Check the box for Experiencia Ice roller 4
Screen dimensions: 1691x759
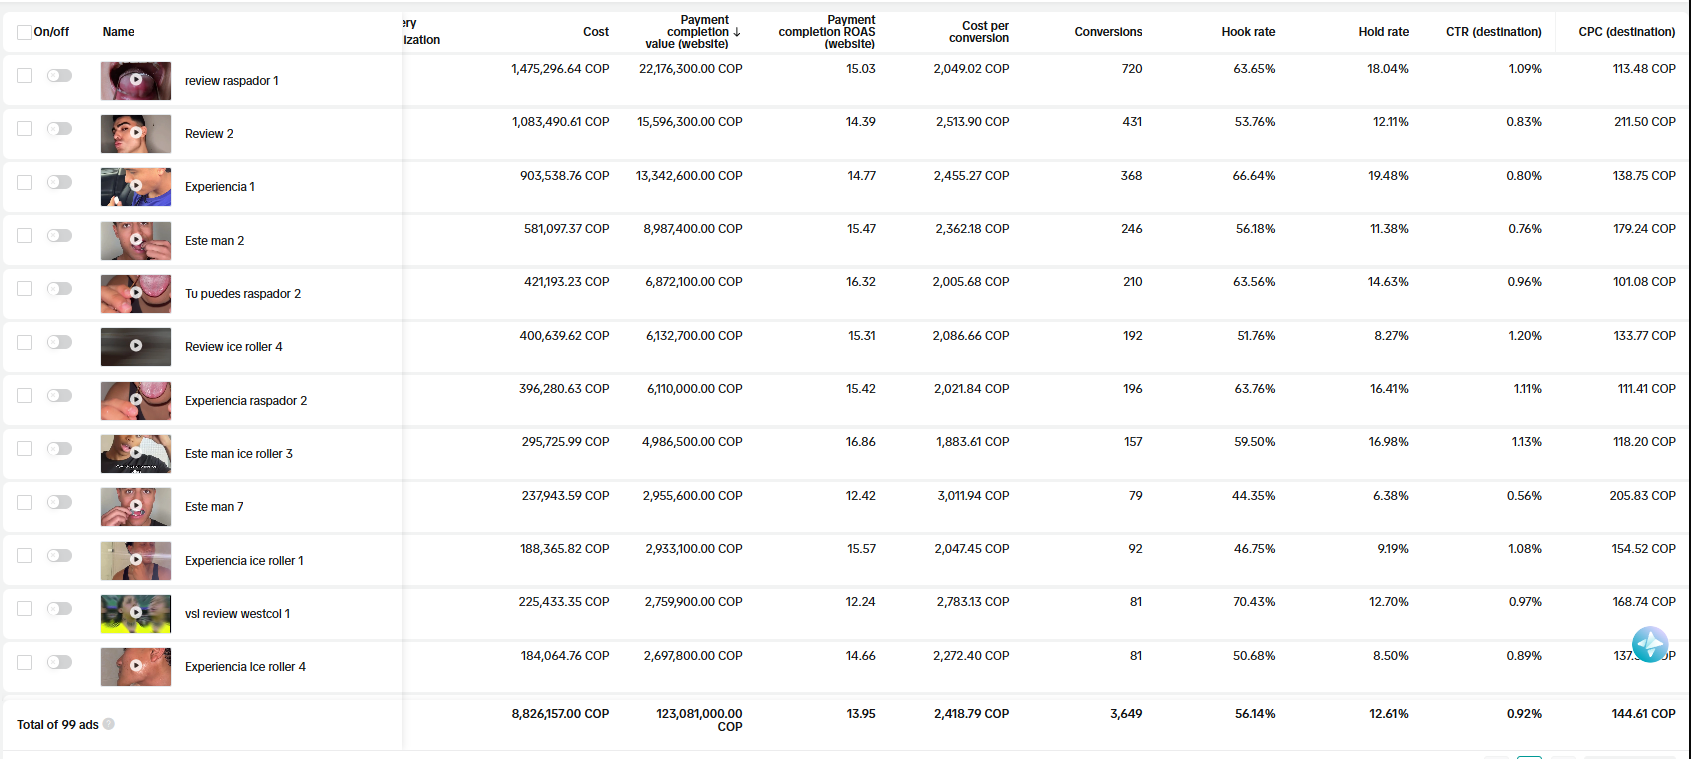coord(24,662)
